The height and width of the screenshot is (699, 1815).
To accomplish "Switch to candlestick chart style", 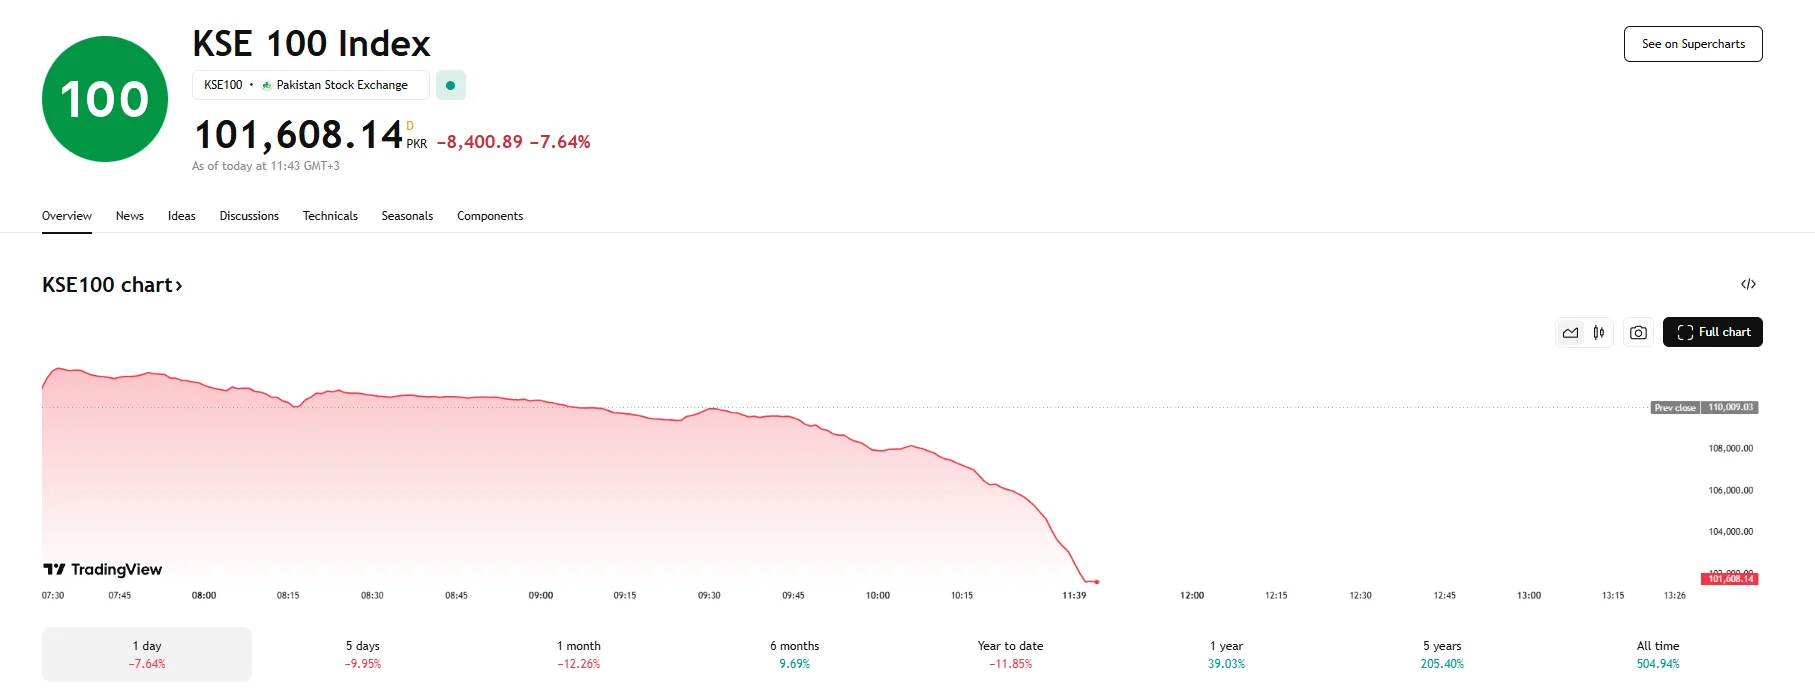I will tap(1598, 331).
